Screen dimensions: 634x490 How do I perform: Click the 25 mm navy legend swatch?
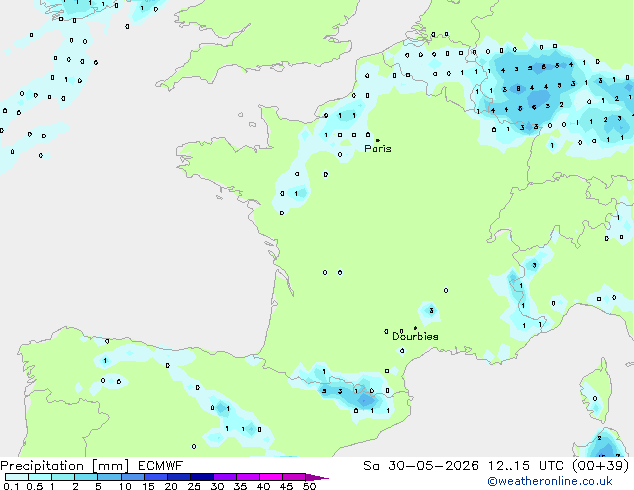[x=201, y=477]
